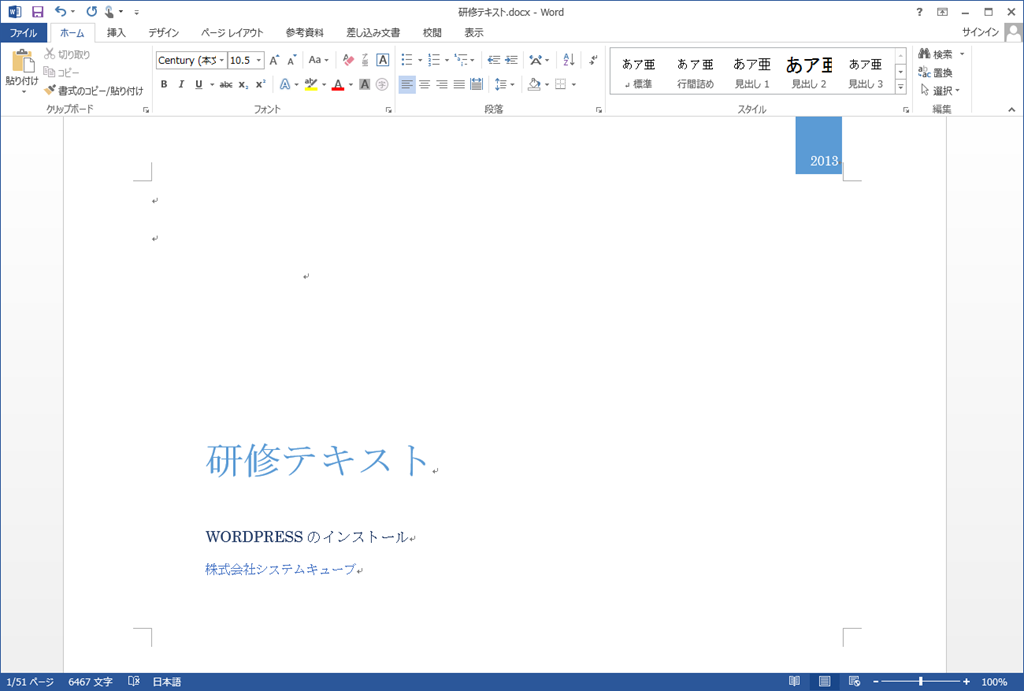
Task: Increase font size with grow font icon
Action: coord(274,60)
